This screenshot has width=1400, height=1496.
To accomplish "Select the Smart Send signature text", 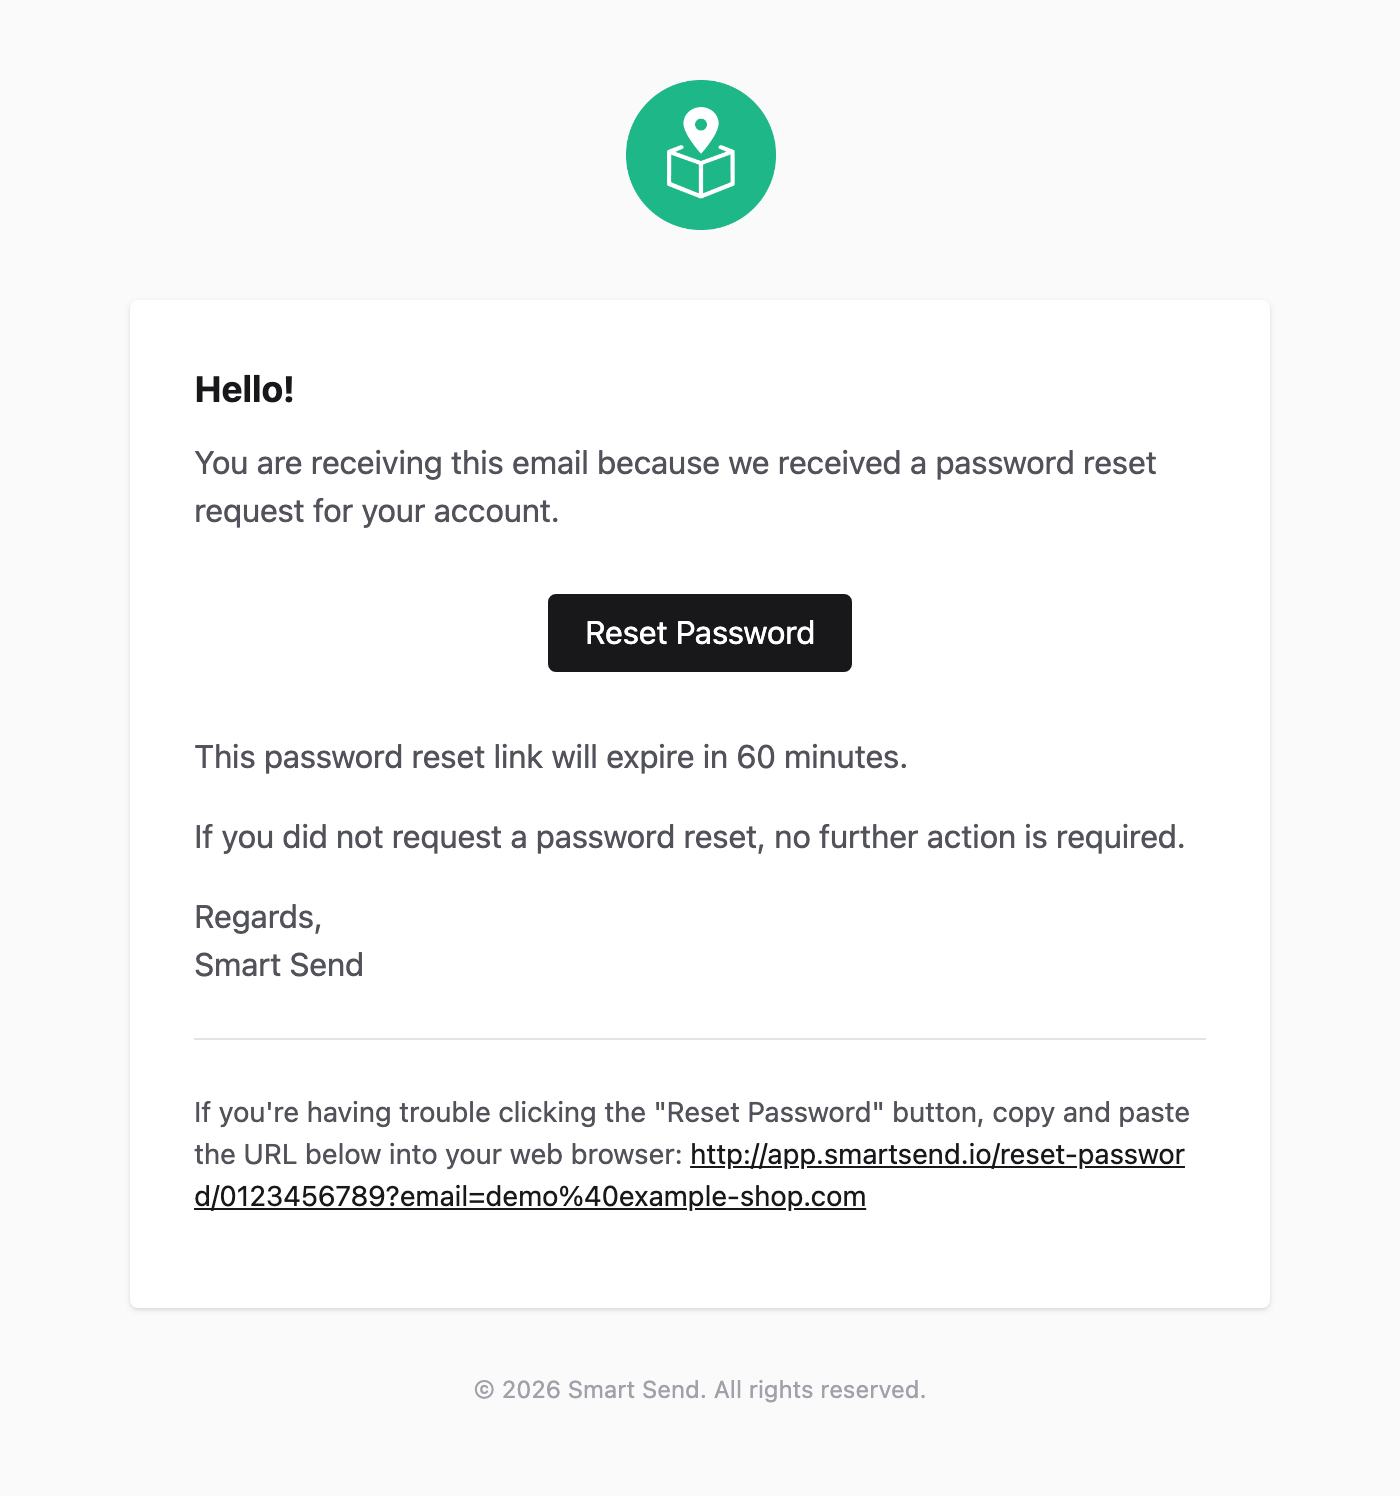I will click(278, 964).
